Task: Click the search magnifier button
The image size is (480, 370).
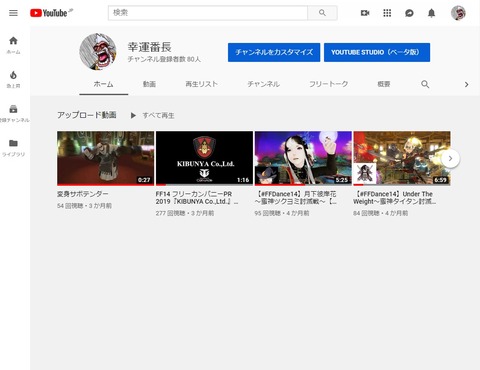Action: [x=322, y=13]
